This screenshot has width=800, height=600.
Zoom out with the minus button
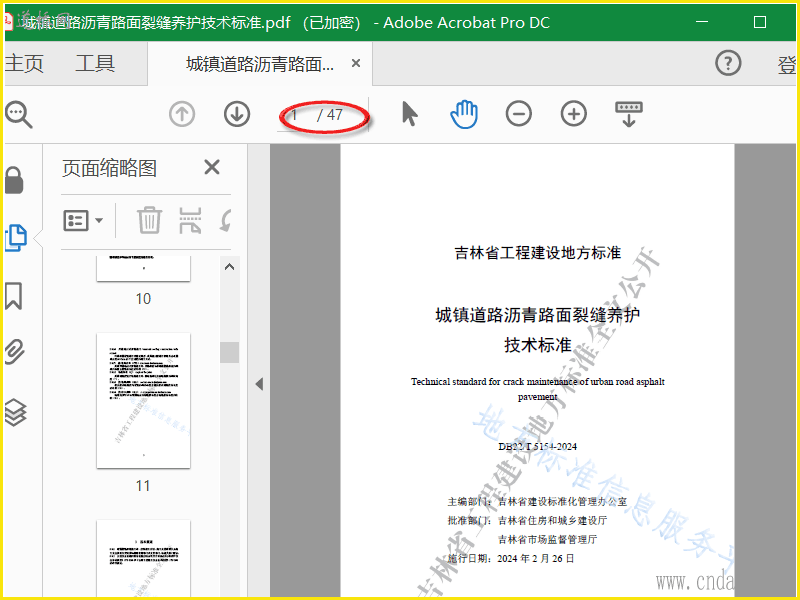(519, 114)
